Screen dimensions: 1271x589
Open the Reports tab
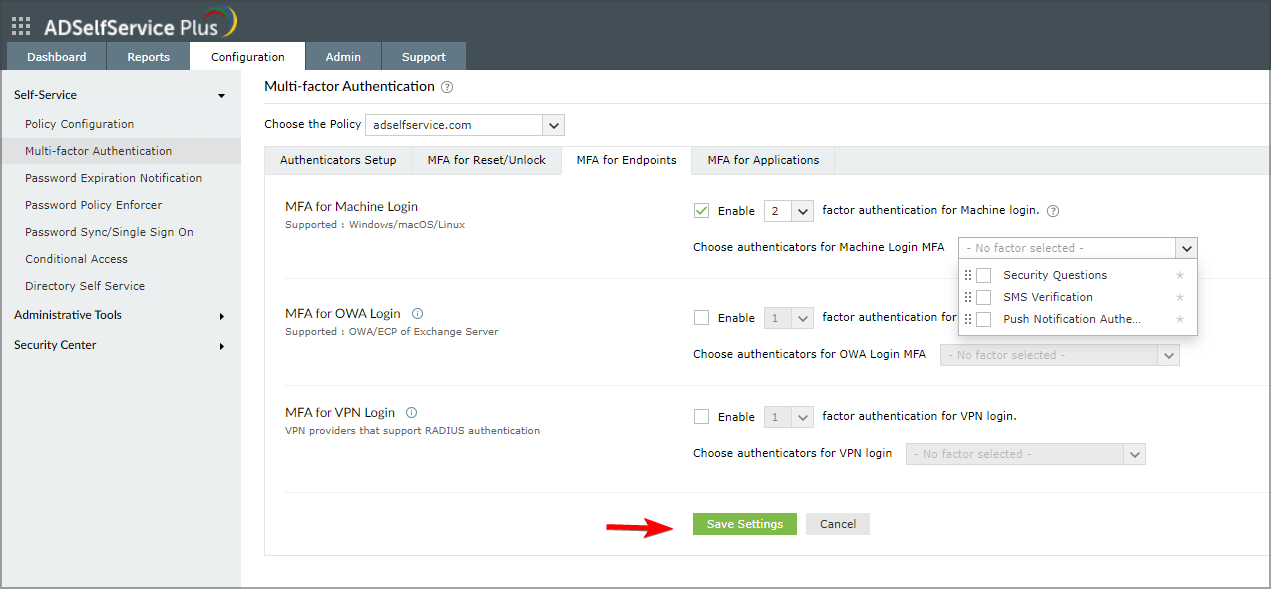point(148,57)
